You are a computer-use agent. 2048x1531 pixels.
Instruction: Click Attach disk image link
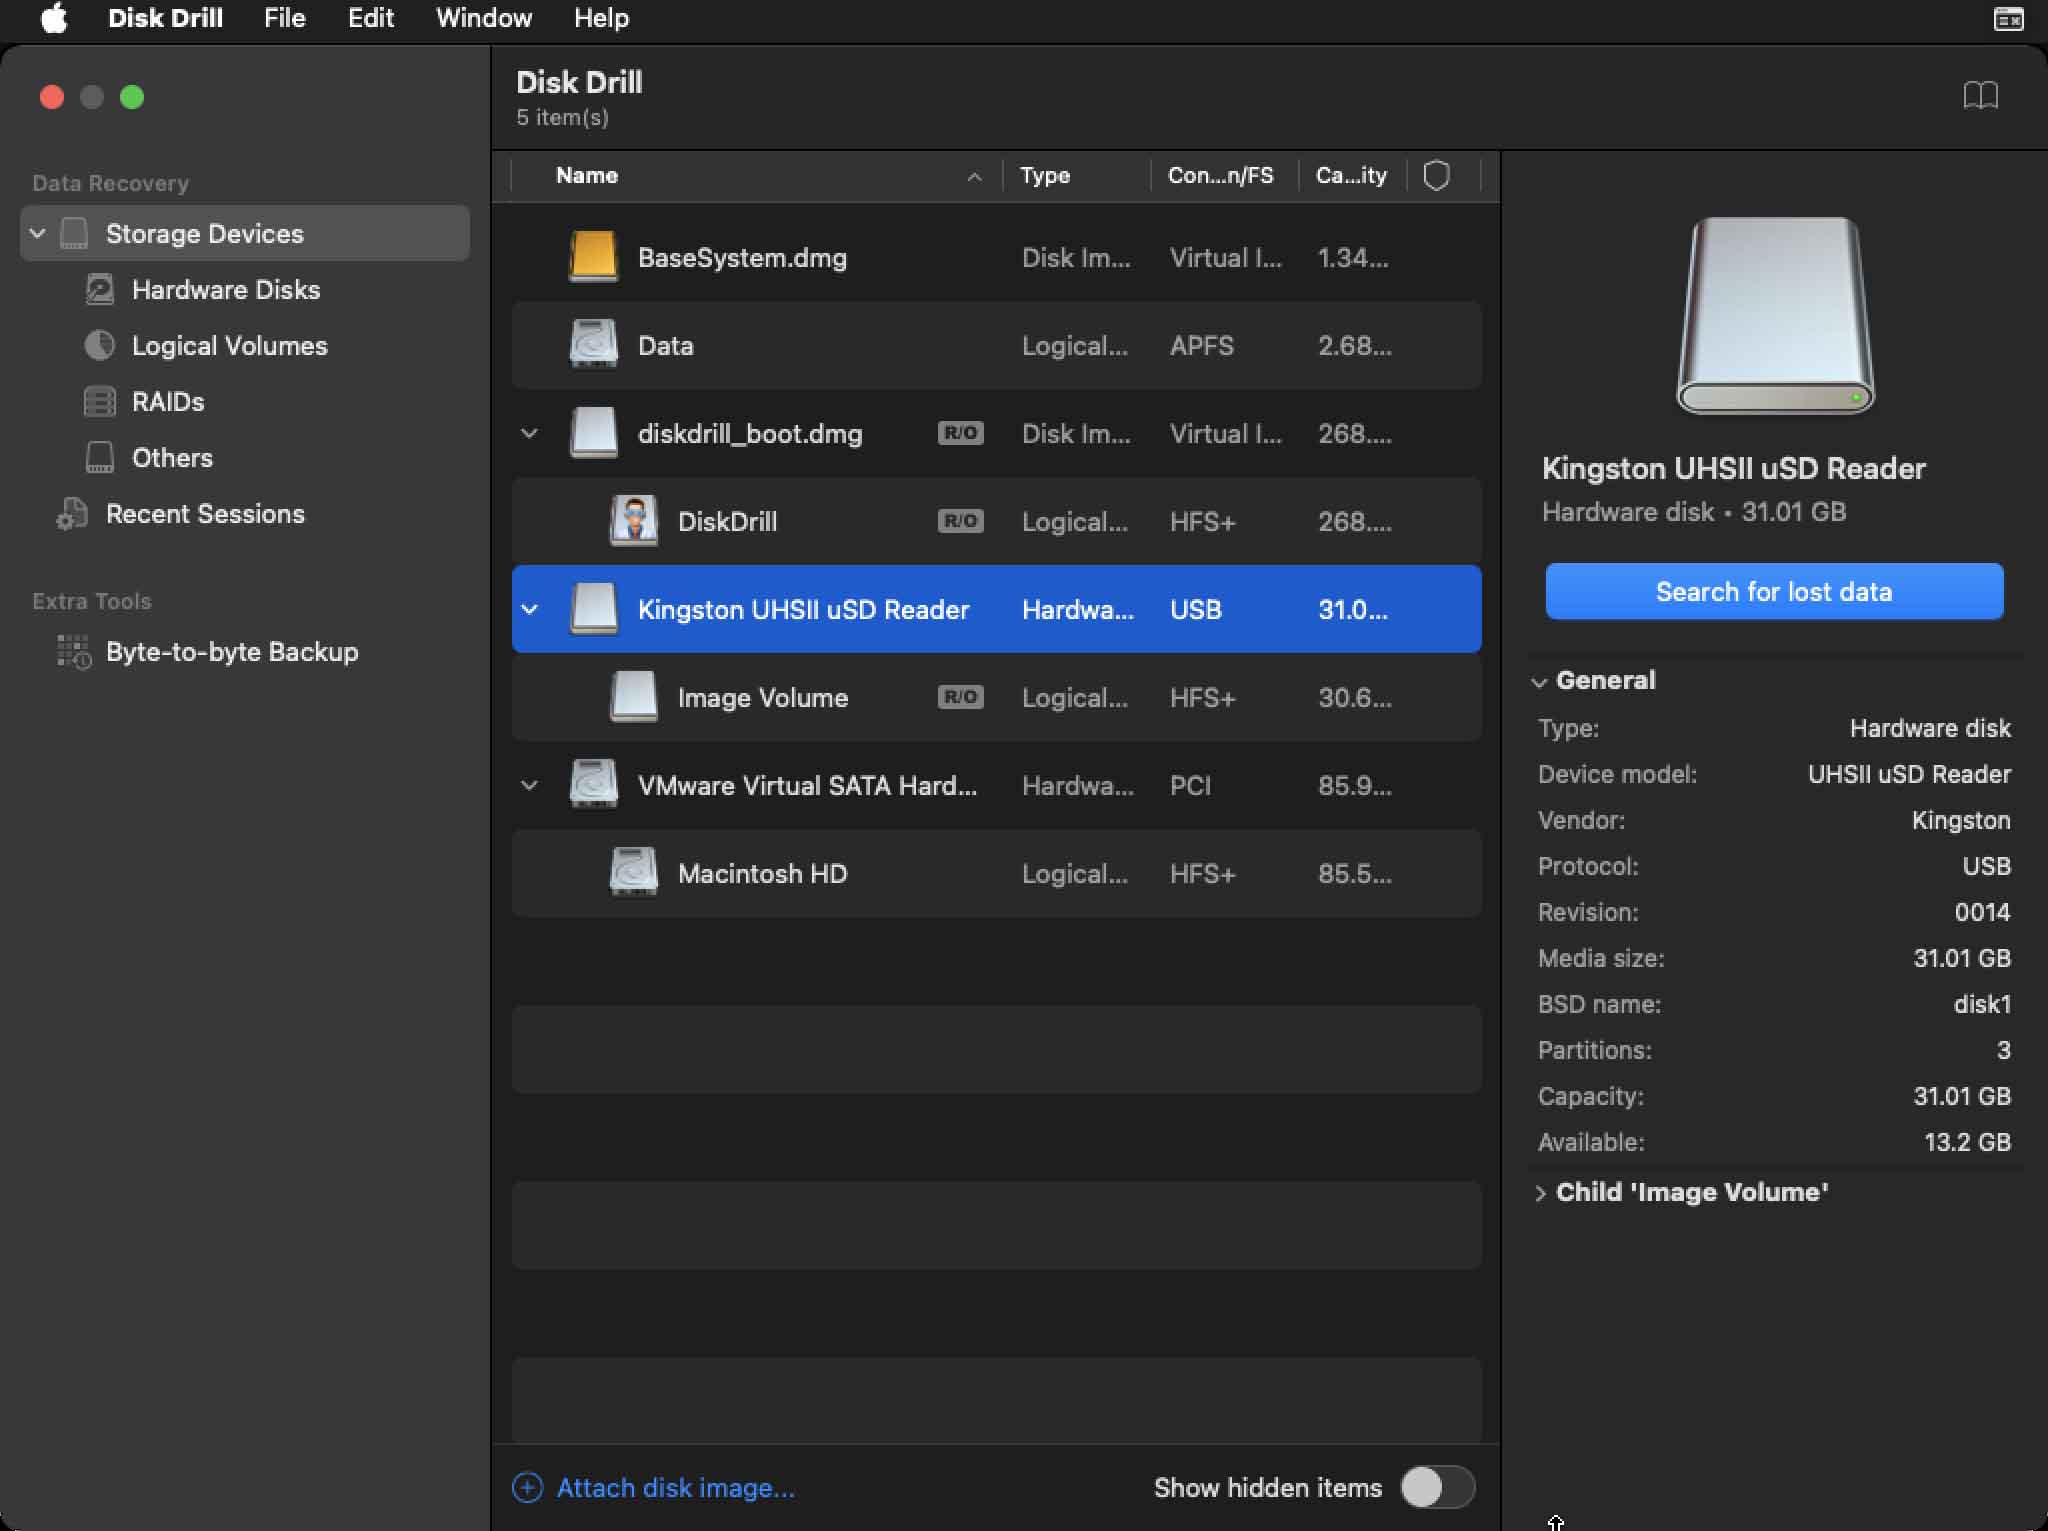pos(676,1488)
